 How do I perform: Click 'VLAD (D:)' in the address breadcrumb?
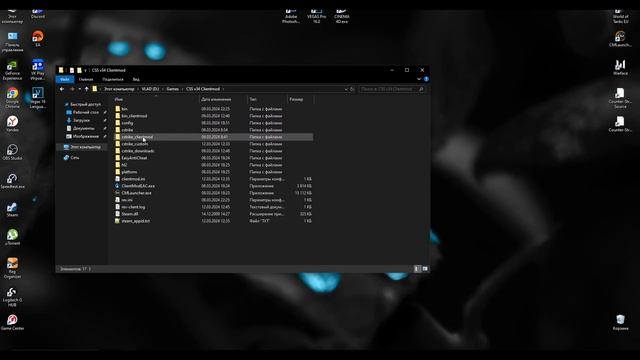coord(150,89)
